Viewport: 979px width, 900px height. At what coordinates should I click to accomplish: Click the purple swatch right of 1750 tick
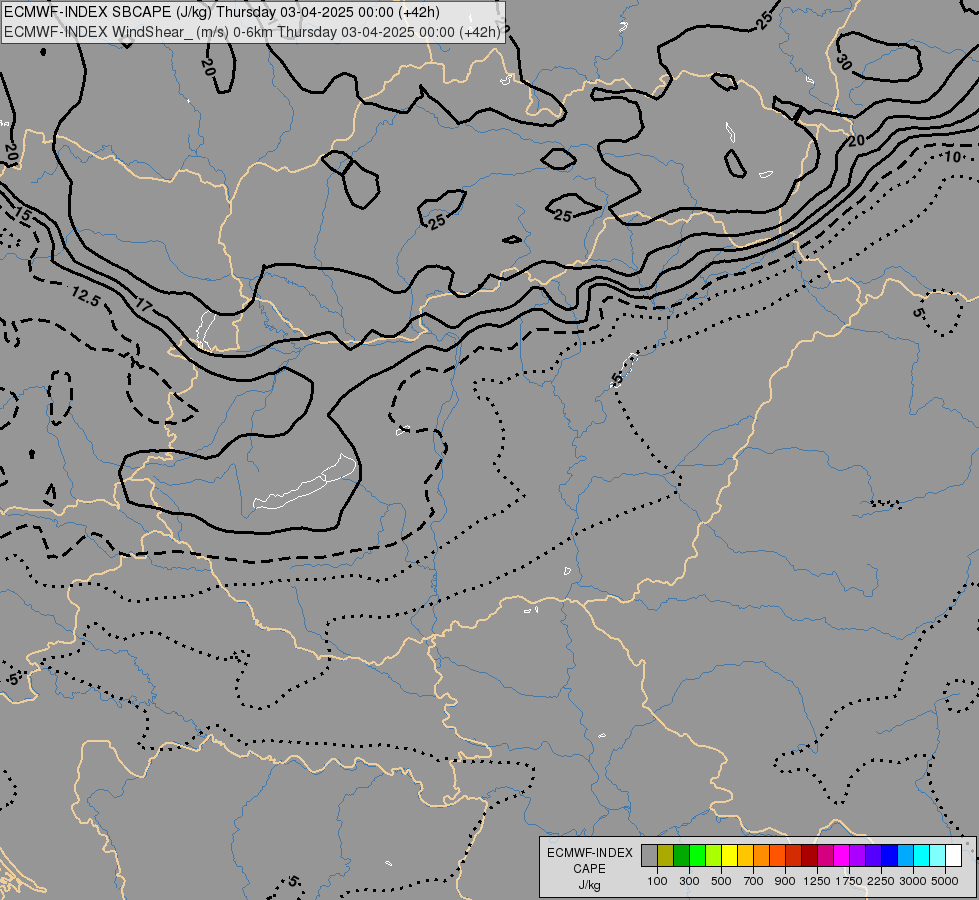coord(858,856)
